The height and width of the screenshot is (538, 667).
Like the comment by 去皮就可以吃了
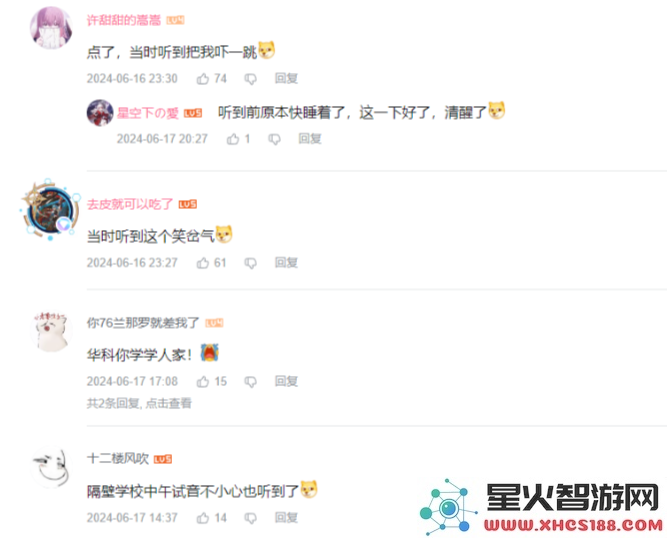pyautogui.click(x=203, y=263)
